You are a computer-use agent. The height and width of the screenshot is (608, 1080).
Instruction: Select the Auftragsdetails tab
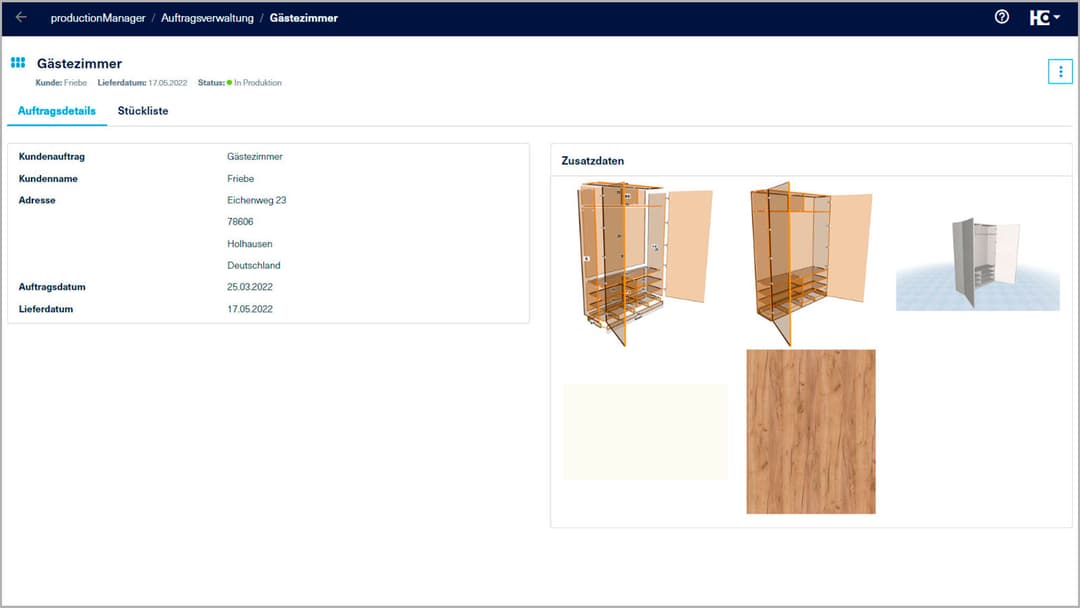pyautogui.click(x=56, y=111)
